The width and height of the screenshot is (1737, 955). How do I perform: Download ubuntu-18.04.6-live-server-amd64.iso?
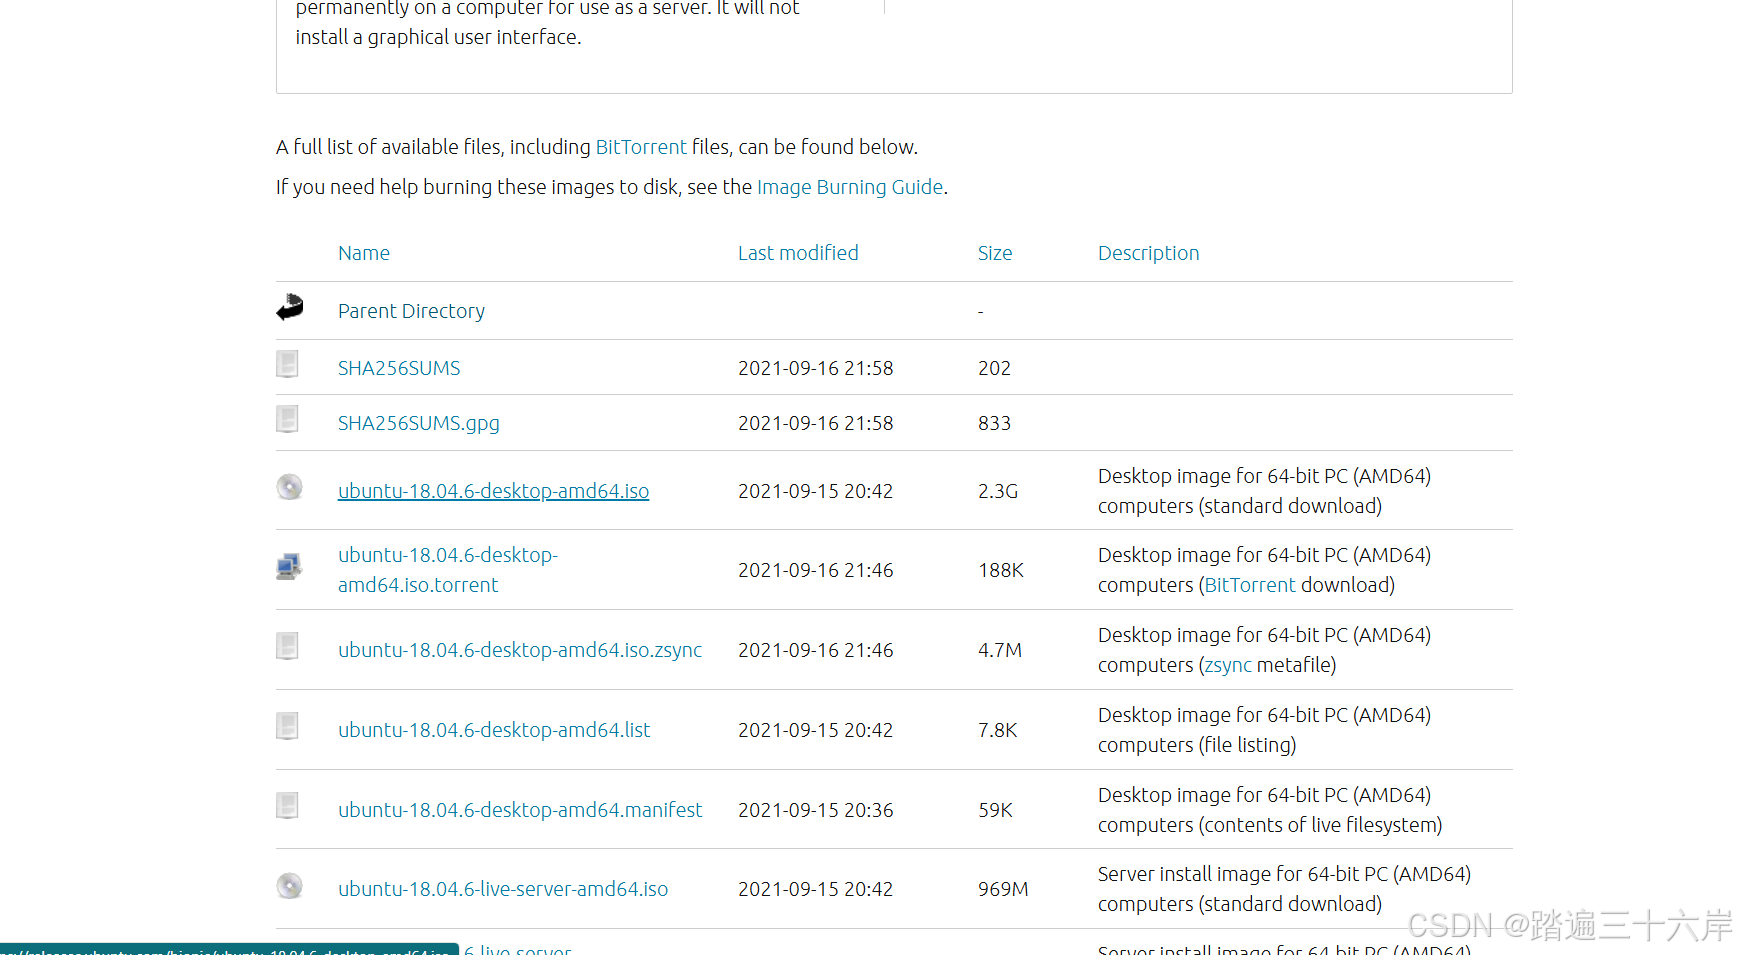tap(503, 889)
